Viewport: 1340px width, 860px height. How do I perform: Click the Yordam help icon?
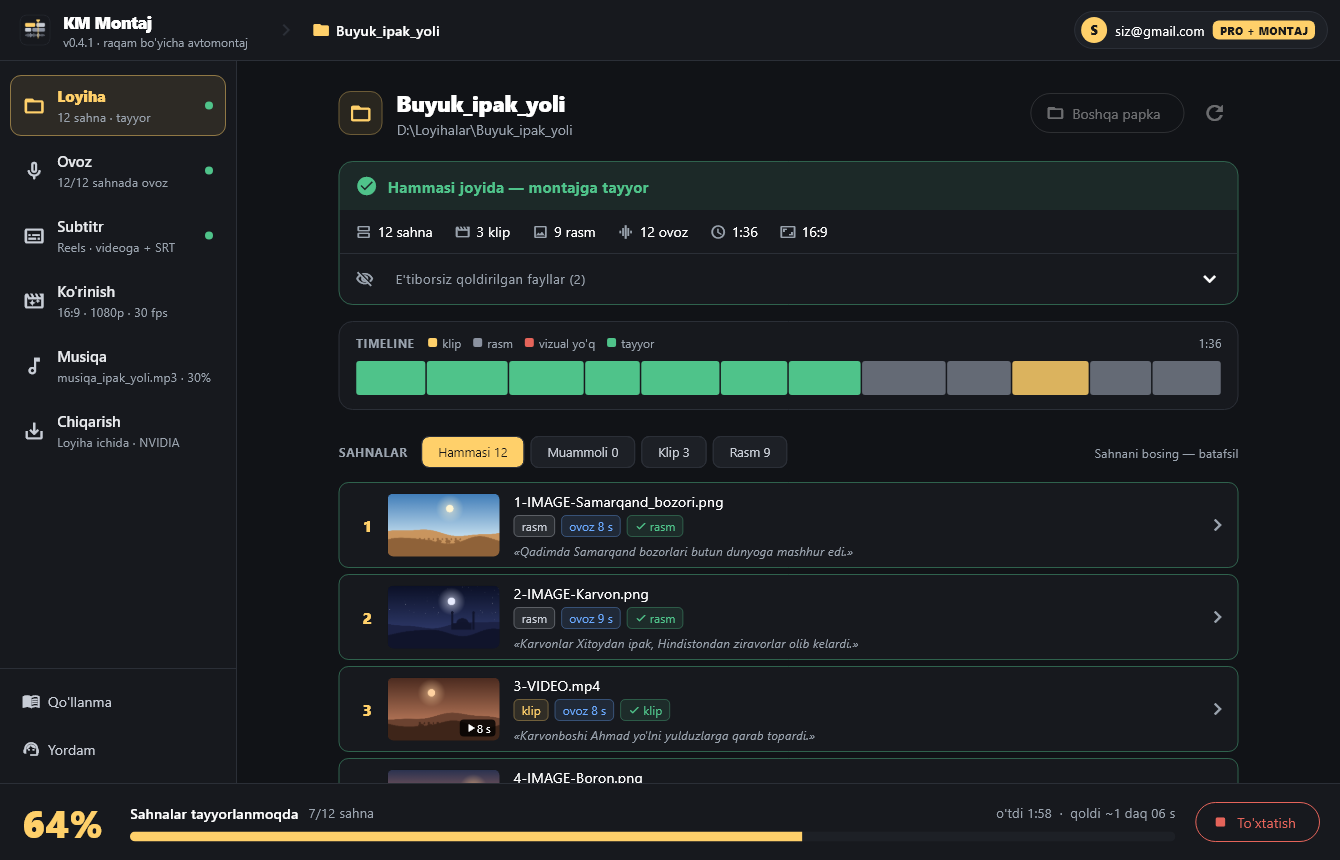pyautogui.click(x=31, y=750)
